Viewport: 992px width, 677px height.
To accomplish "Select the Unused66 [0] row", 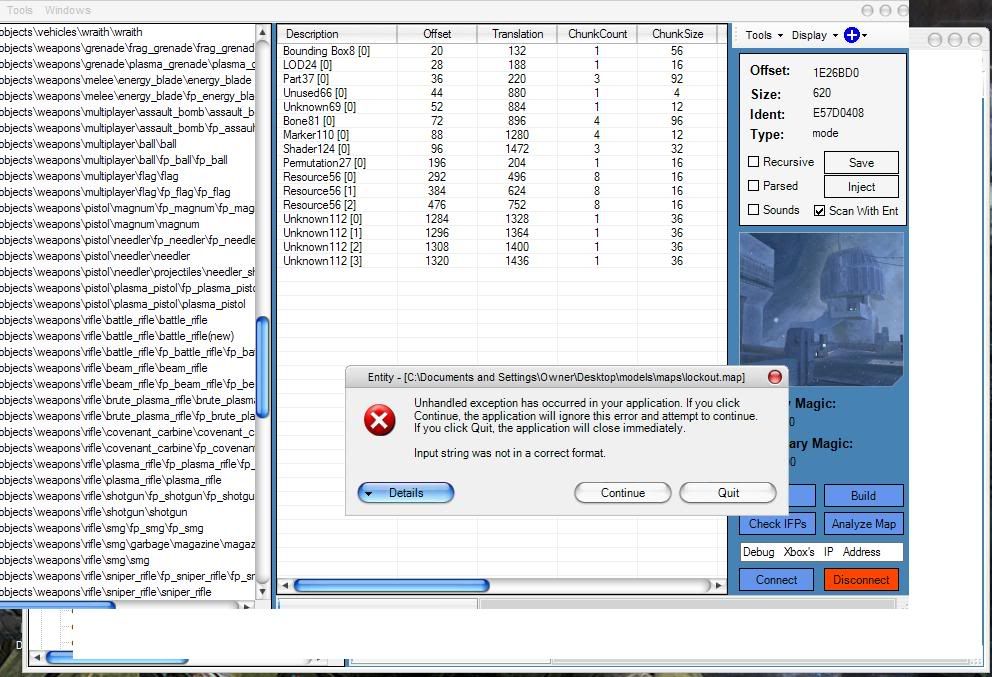I will 500,92.
